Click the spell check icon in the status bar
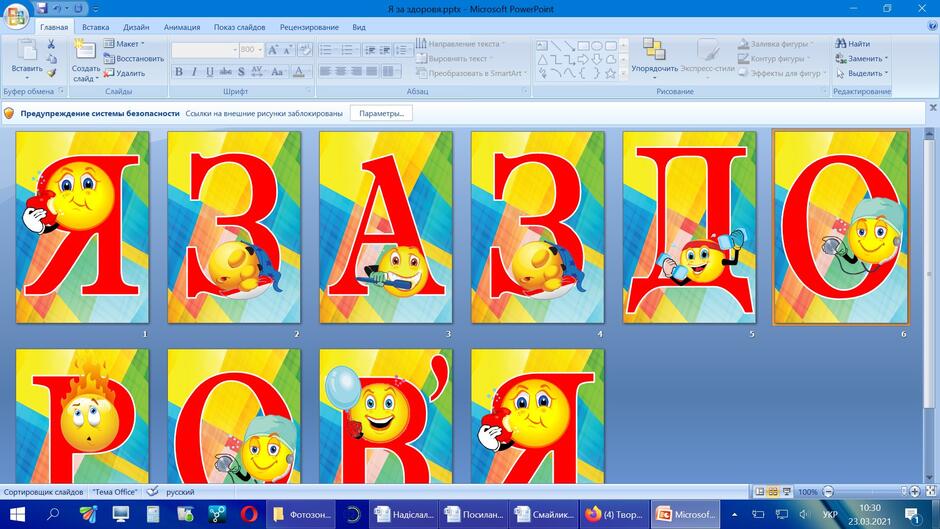Viewport: 940px width, 529px height. [x=153, y=492]
